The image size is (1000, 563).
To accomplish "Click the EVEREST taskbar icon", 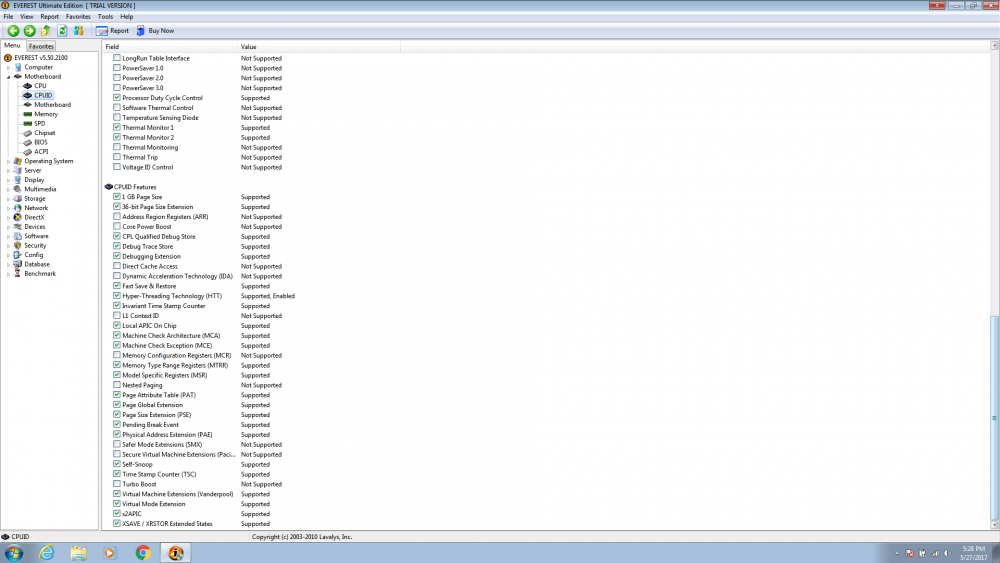I will (x=175, y=553).
